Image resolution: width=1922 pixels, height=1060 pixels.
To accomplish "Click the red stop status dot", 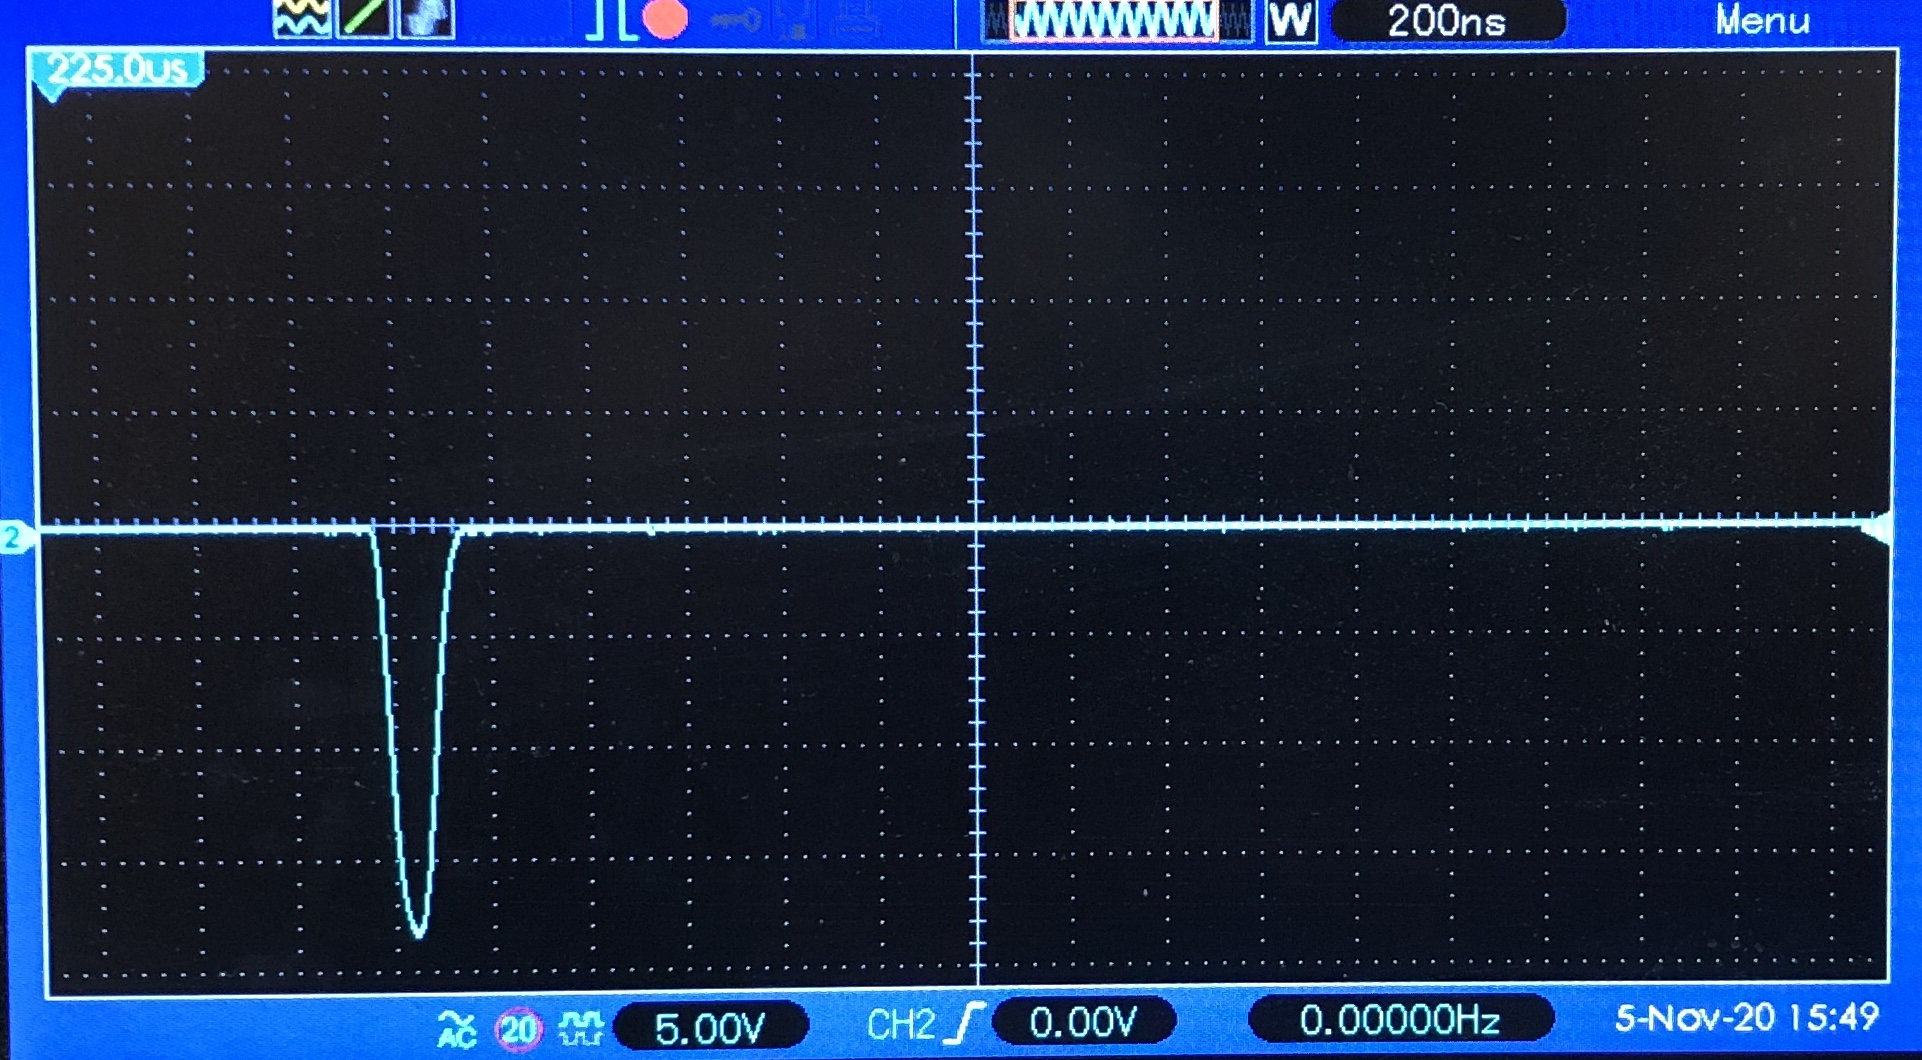I will [x=665, y=18].
